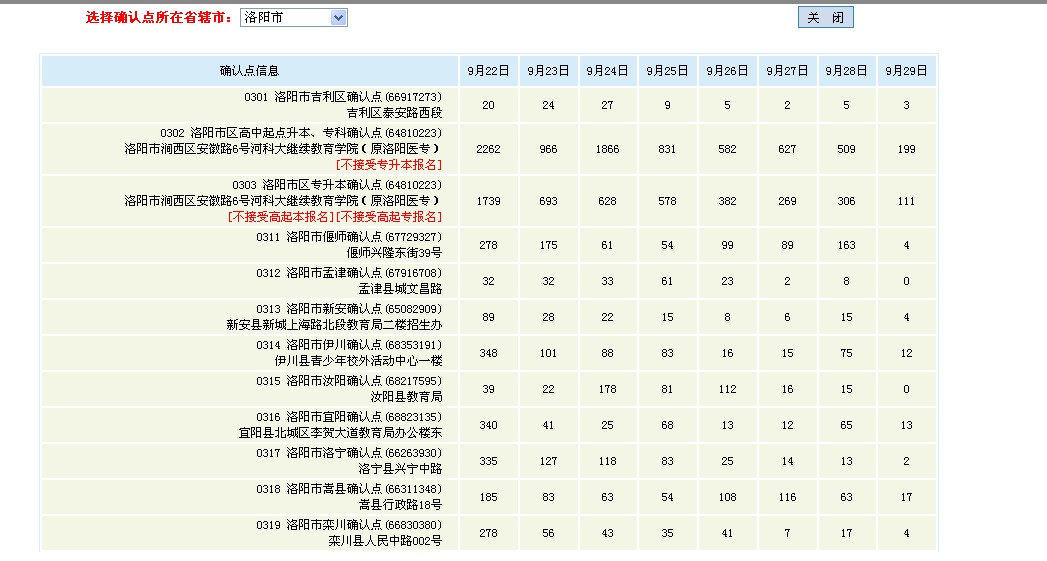Viewport: 1047px width, 561px height.
Task: Click the cell with value 1866
Action: (607, 149)
